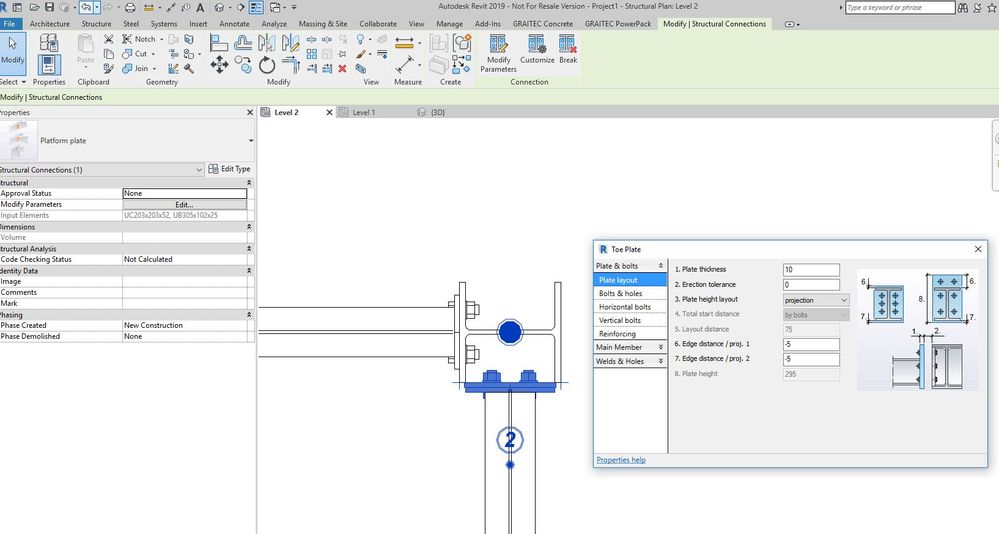Click the Edge distance / proj. 2 field

(811, 359)
